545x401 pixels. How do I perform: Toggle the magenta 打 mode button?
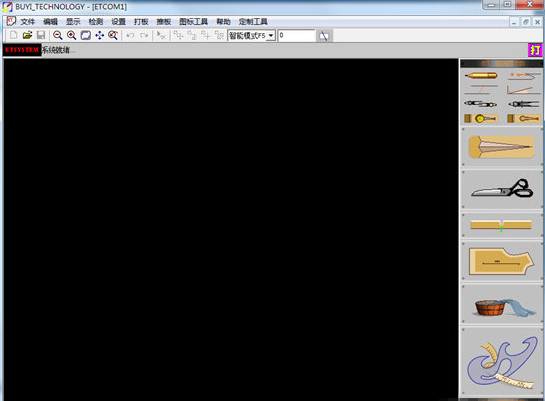pos(535,50)
